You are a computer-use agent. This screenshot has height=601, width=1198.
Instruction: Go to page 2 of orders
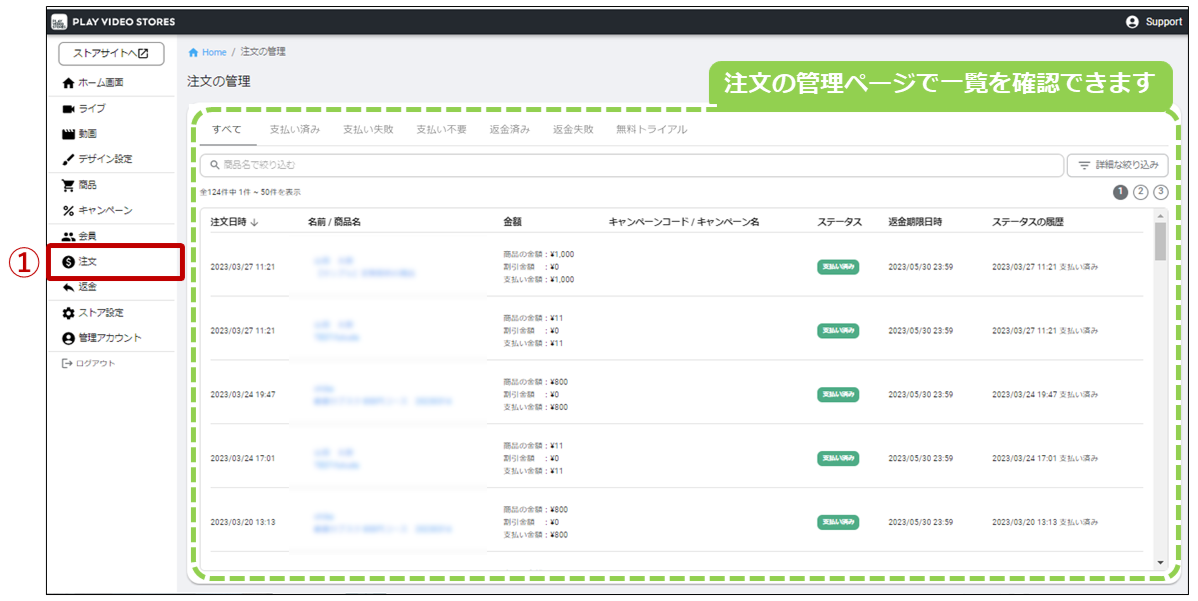pos(1140,192)
